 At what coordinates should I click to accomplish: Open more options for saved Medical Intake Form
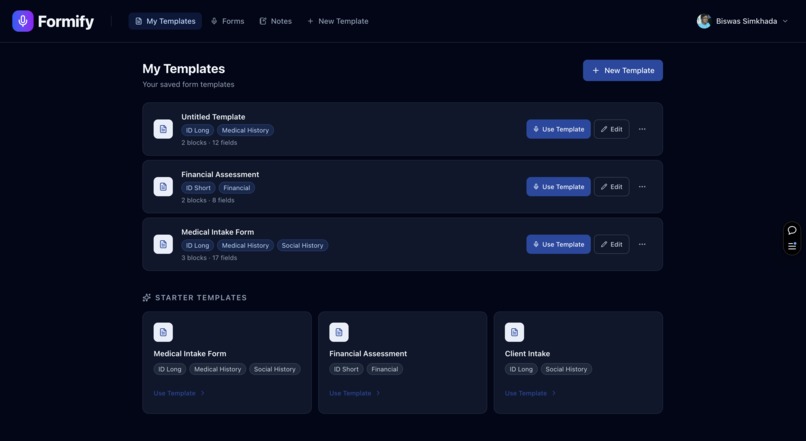[642, 244]
